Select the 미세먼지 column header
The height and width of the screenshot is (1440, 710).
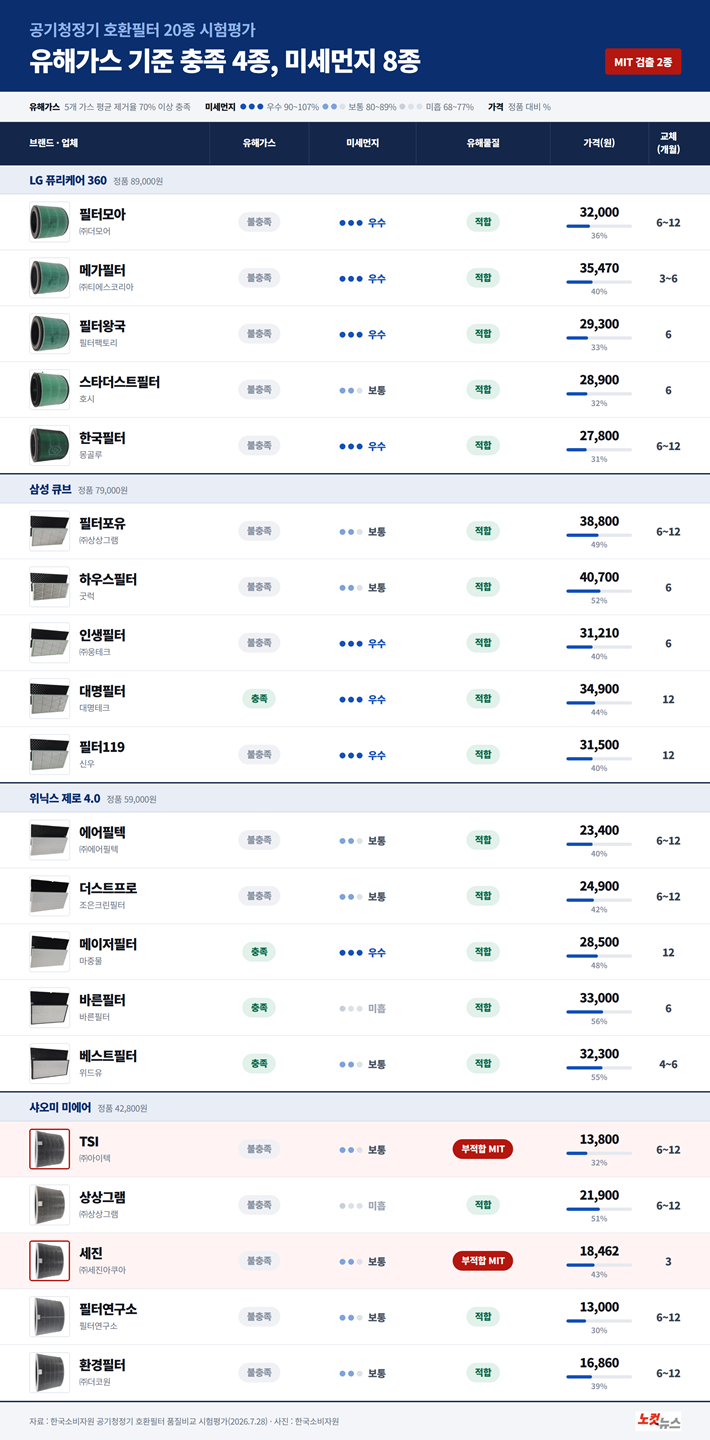tap(362, 143)
